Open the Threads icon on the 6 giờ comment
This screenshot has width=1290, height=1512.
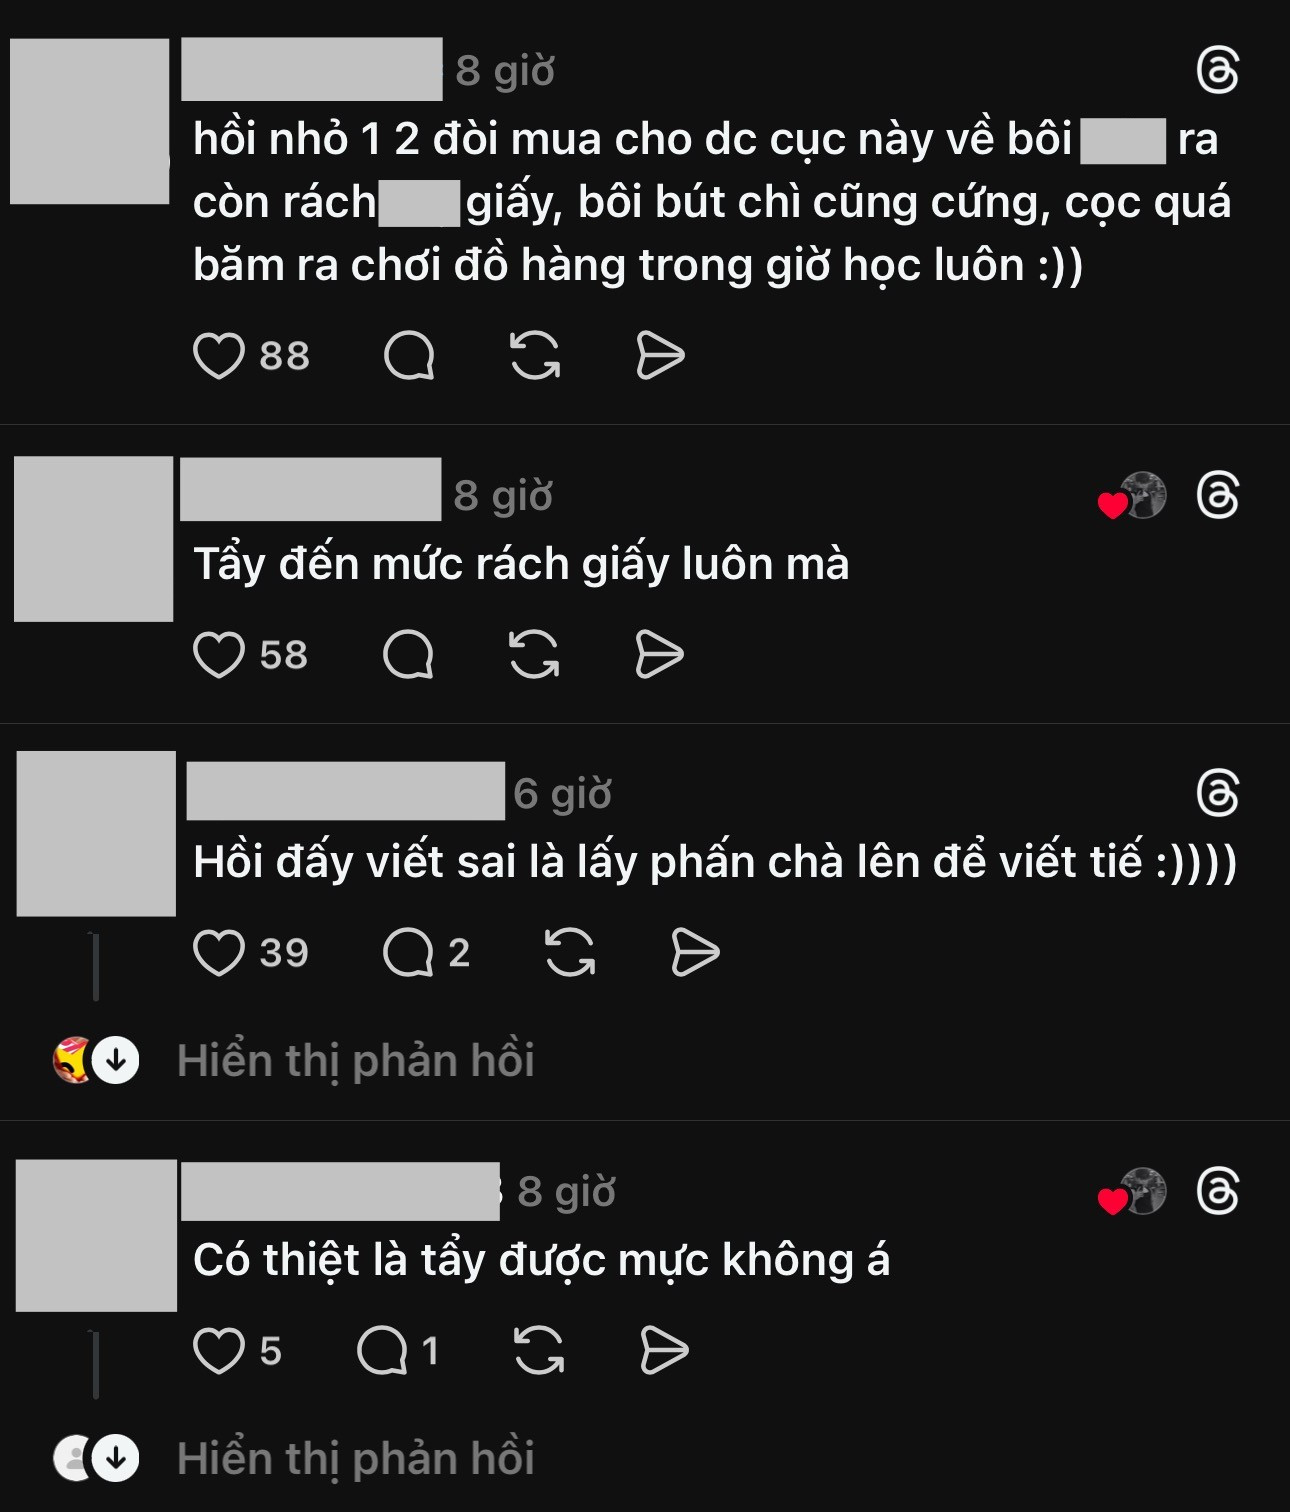pyautogui.click(x=1218, y=794)
